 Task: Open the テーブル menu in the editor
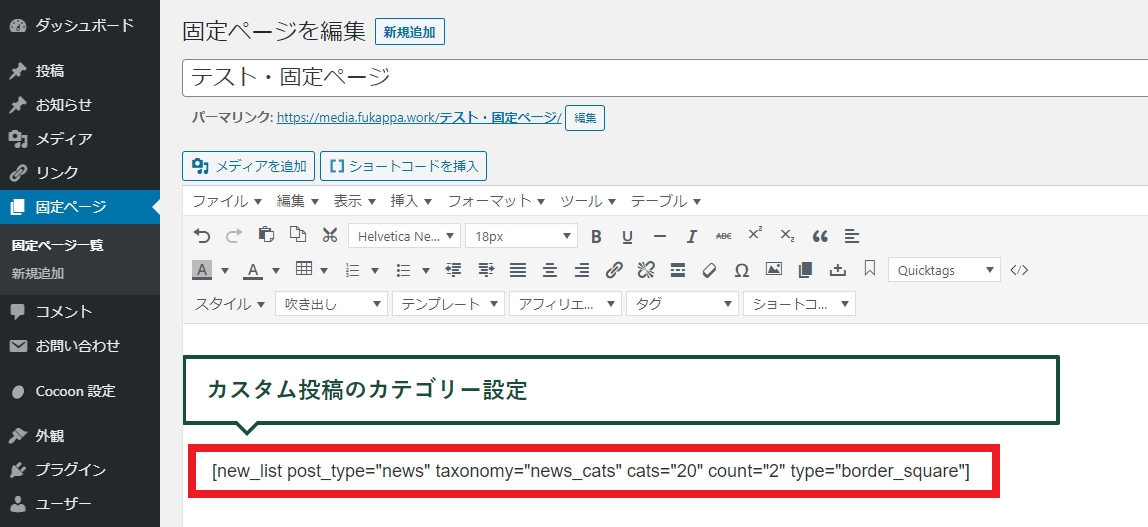(665, 201)
